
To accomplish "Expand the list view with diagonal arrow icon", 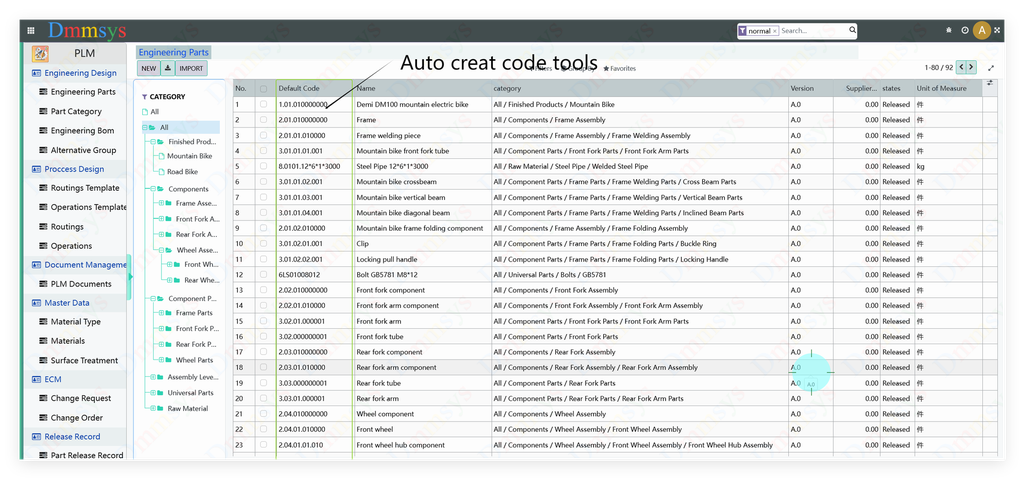I will [991, 68].
